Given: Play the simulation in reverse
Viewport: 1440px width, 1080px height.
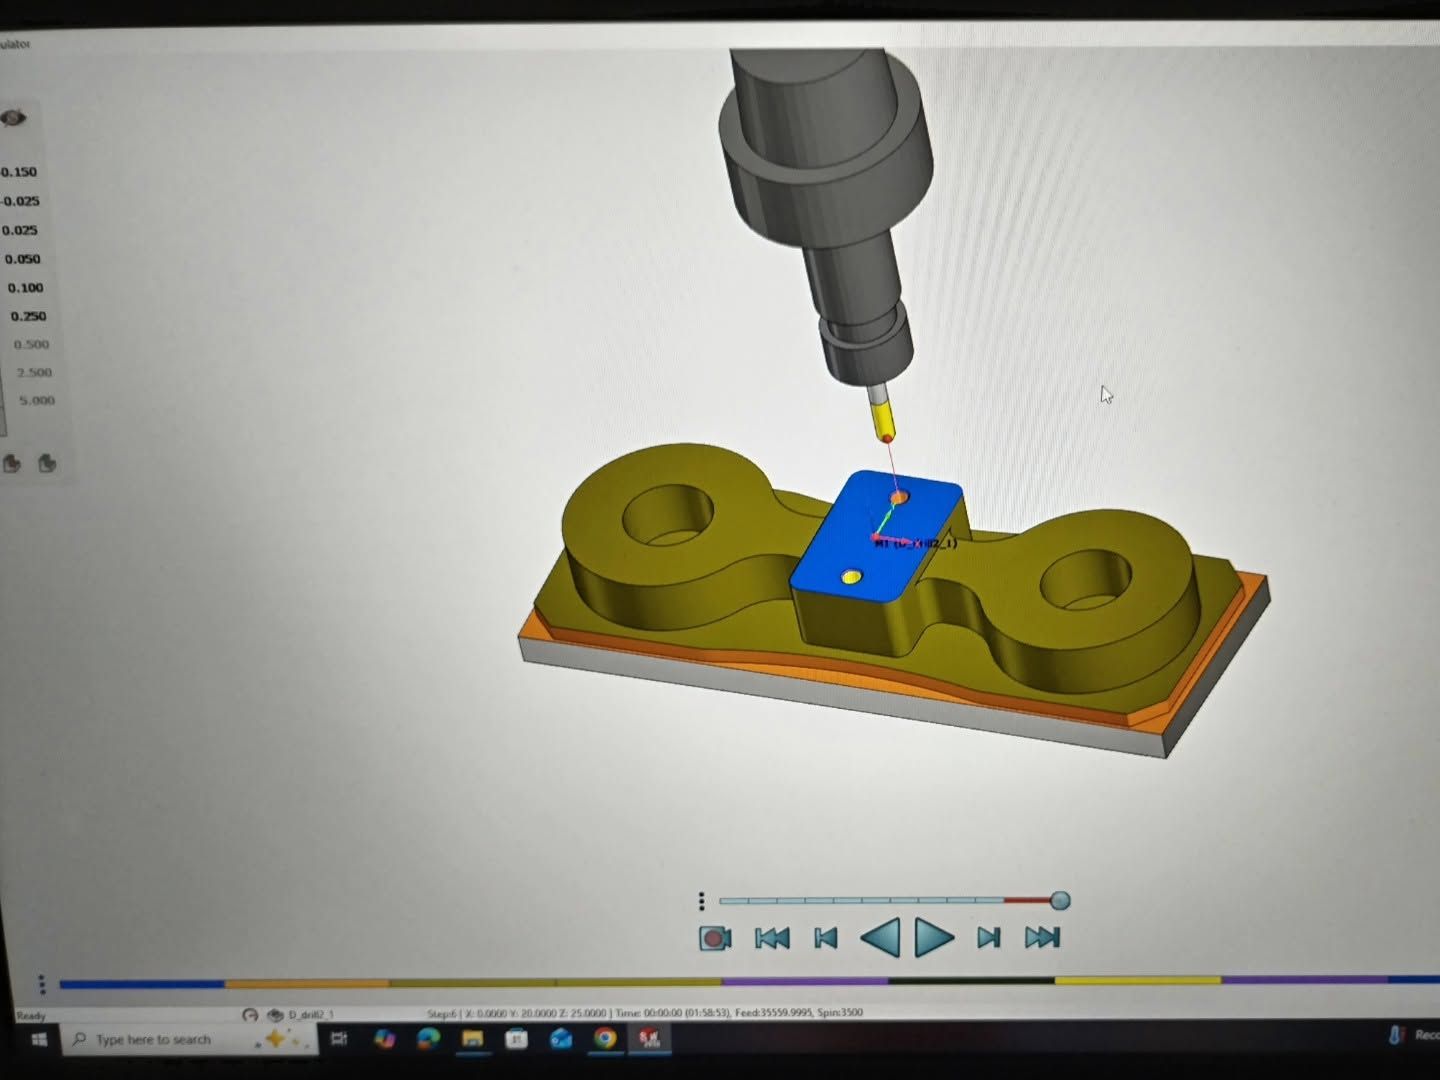Looking at the screenshot, I should coord(881,938).
